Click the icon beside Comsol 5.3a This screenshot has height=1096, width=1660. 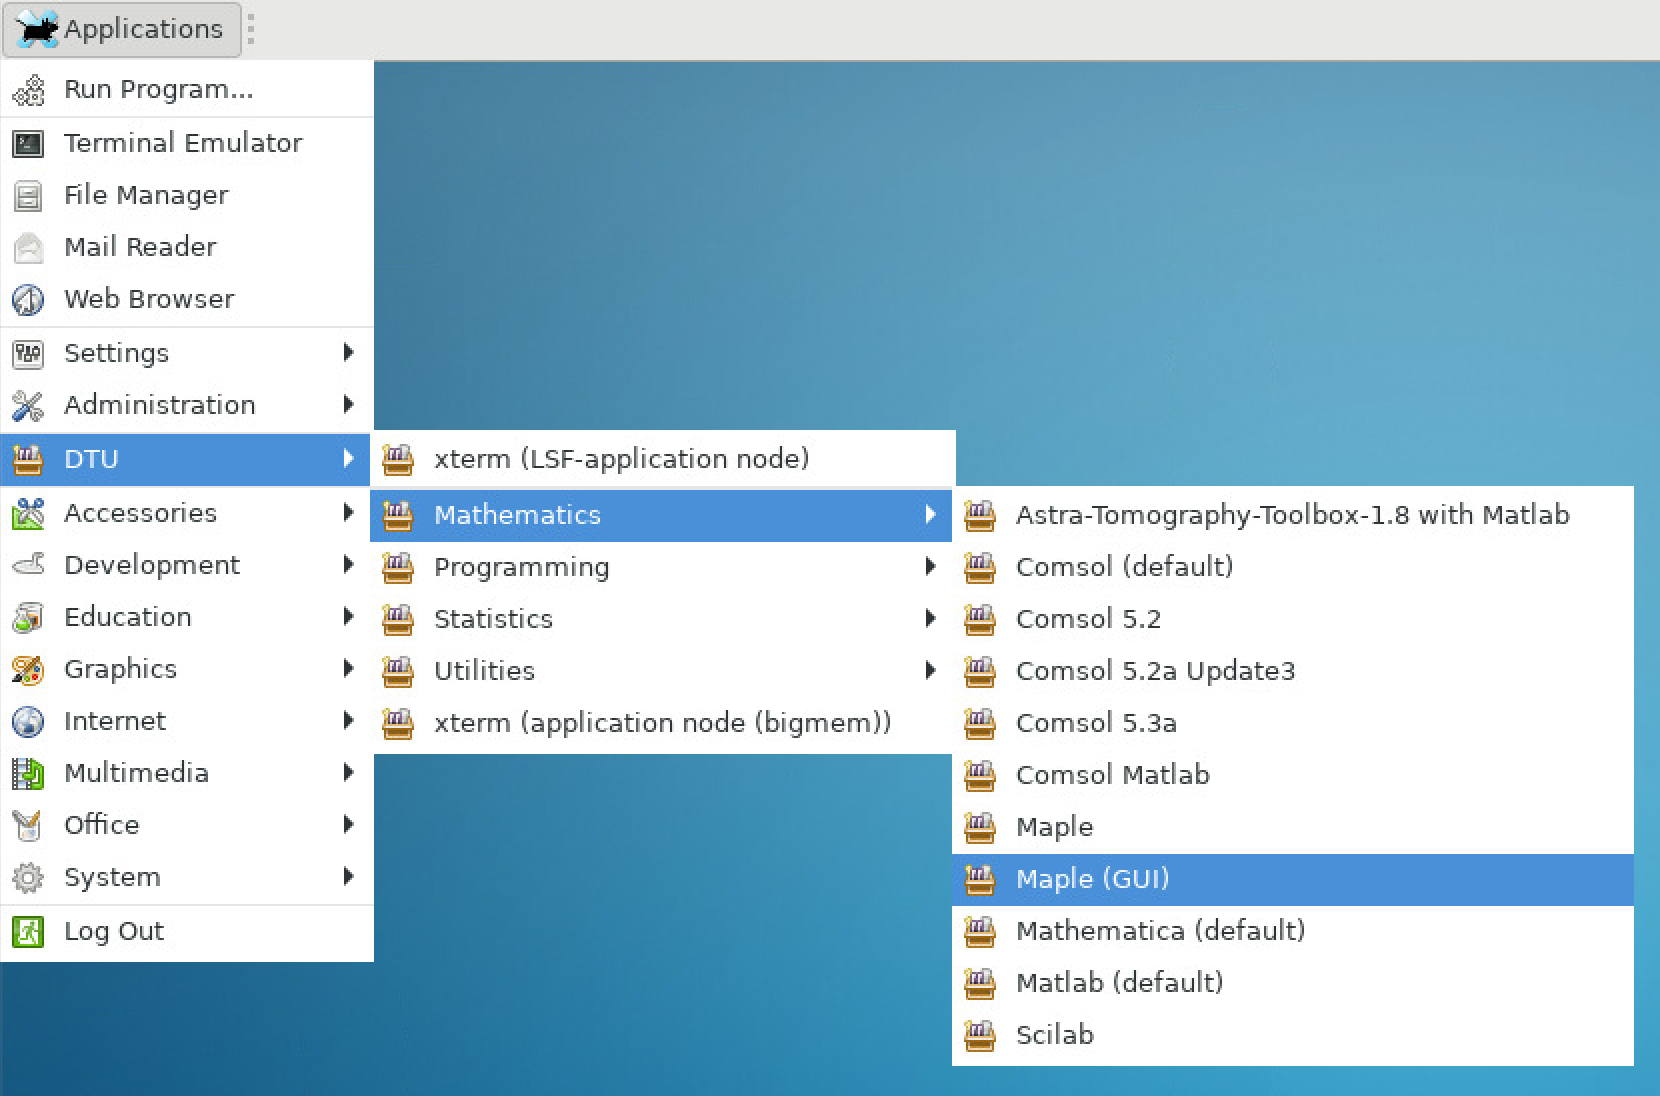pyautogui.click(x=980, y=724)
